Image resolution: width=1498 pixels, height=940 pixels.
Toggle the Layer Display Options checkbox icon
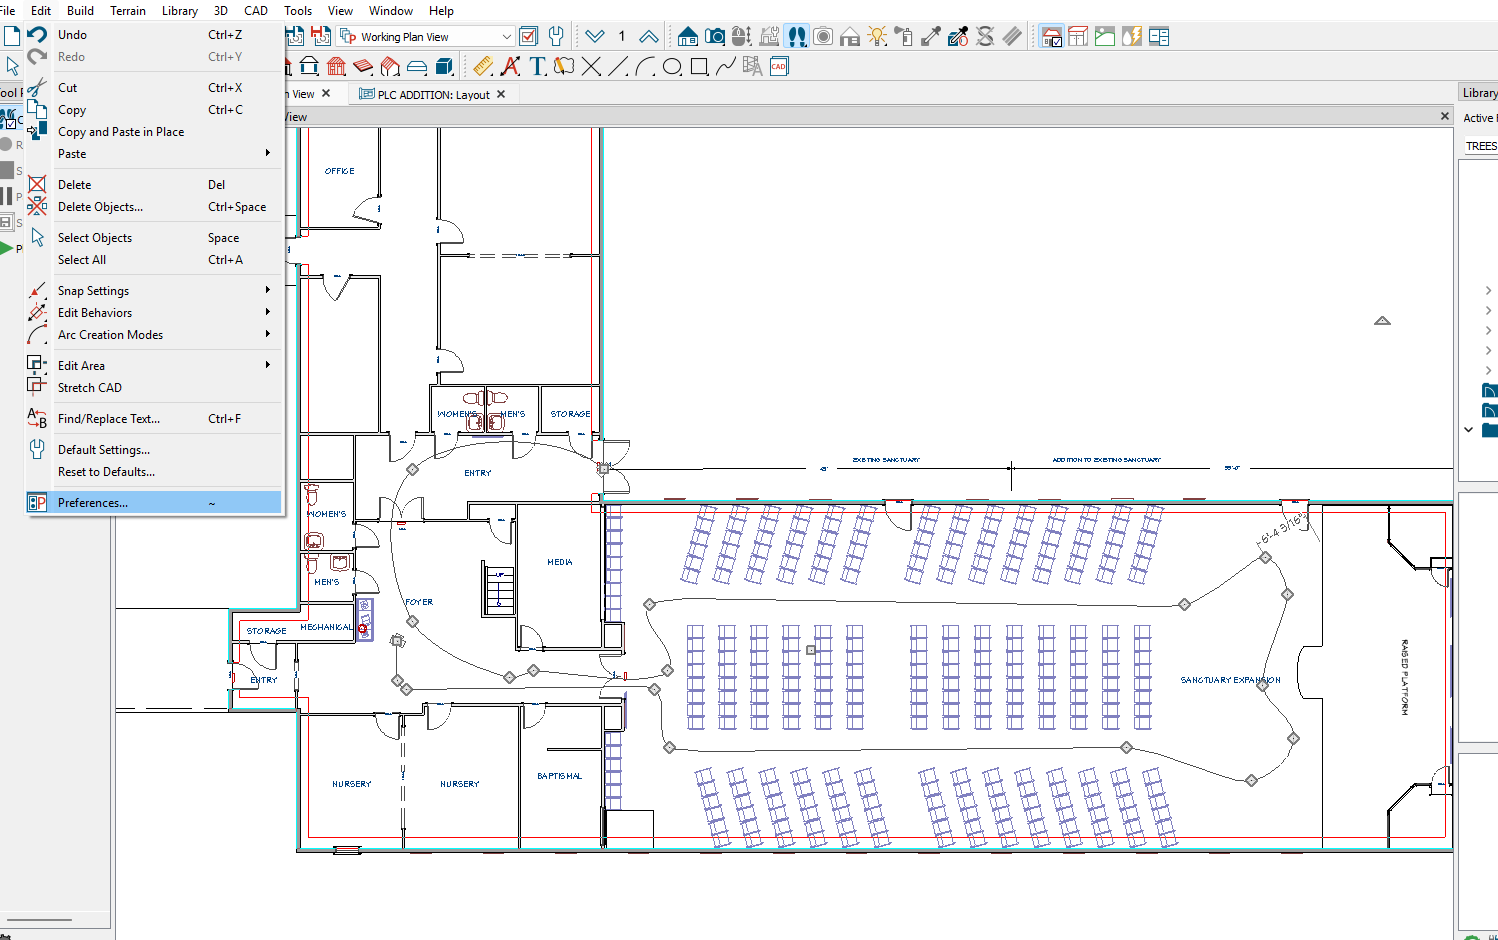click(529, 37)
